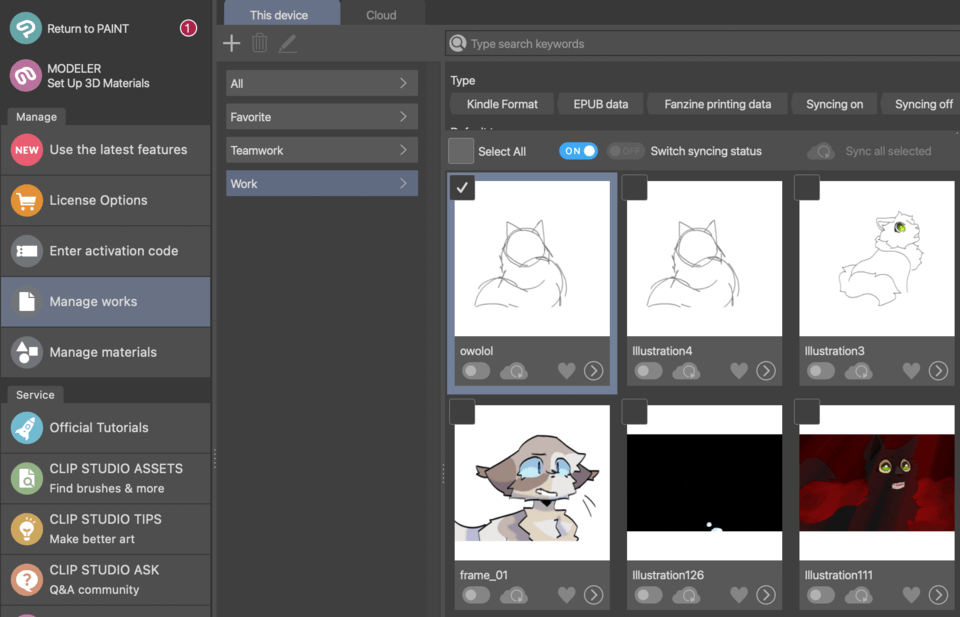Click cloud sync icon on Illustration4
This screenshot has width=960, height=617.
(686, 371)
